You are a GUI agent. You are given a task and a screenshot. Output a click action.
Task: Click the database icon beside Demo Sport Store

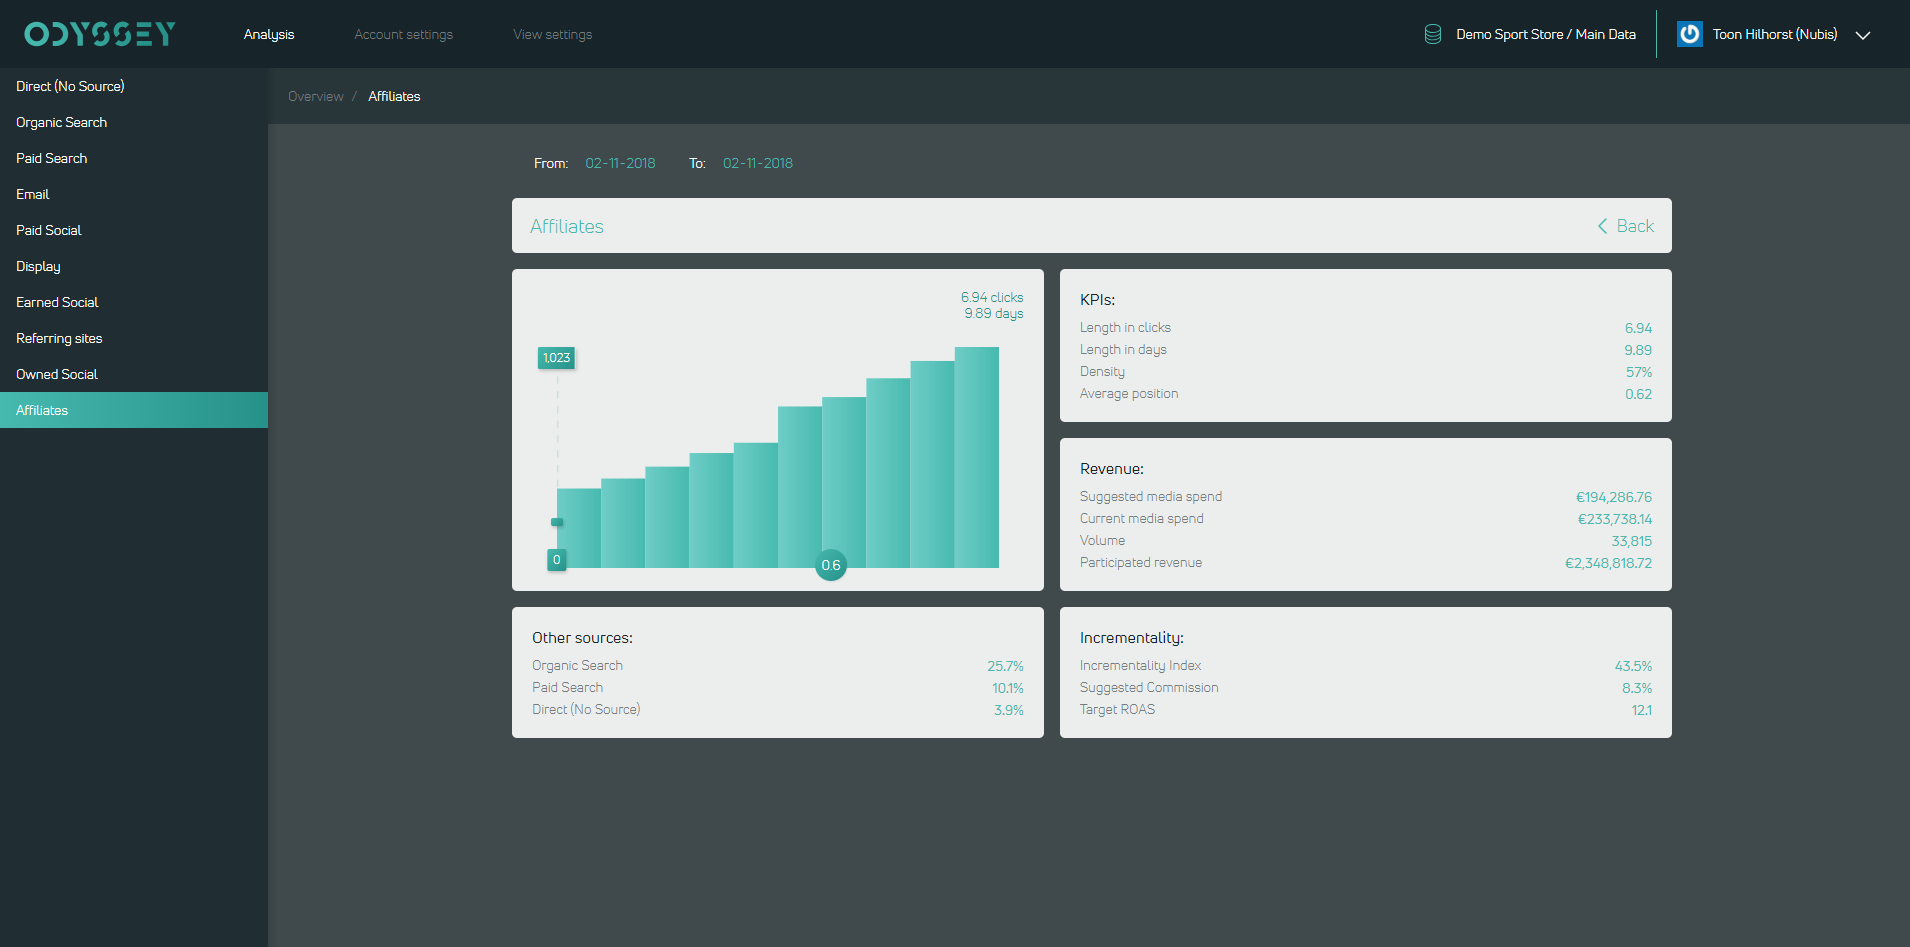click(1432, 34)
